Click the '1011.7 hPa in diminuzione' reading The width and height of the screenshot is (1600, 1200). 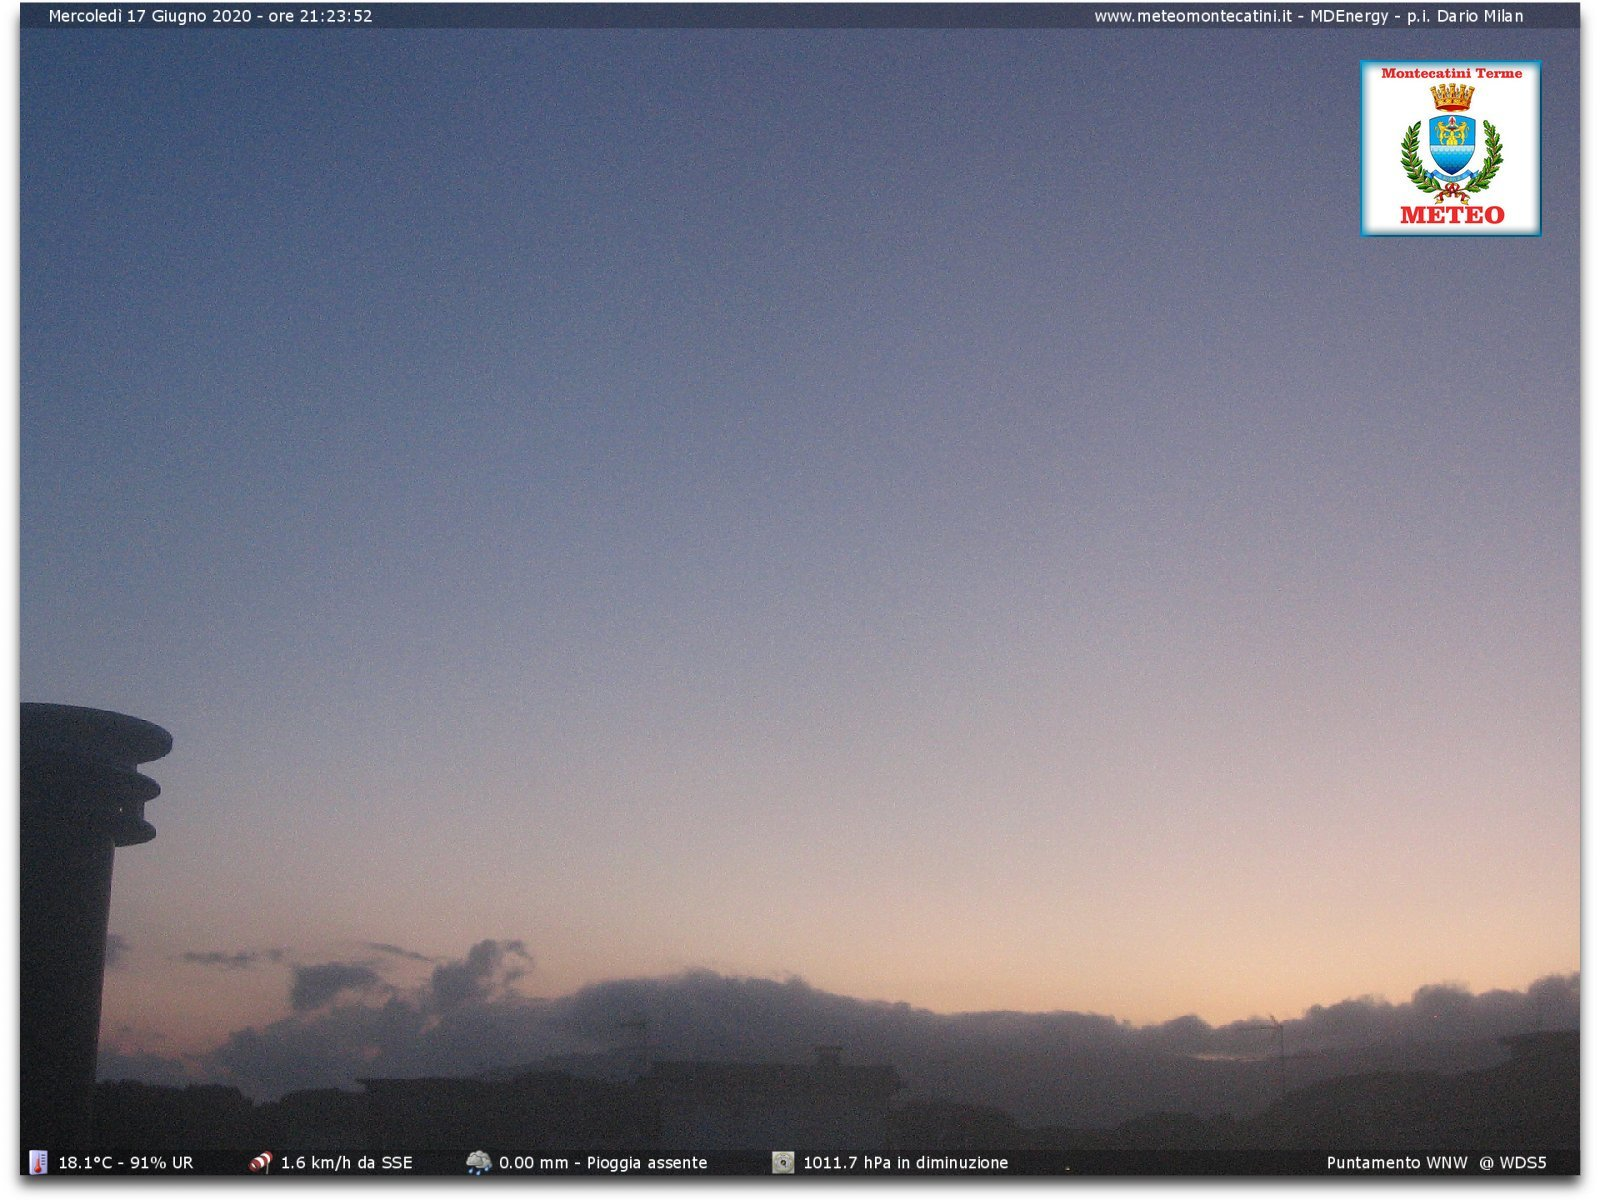pyautogui.click(x=906, y=1163)
